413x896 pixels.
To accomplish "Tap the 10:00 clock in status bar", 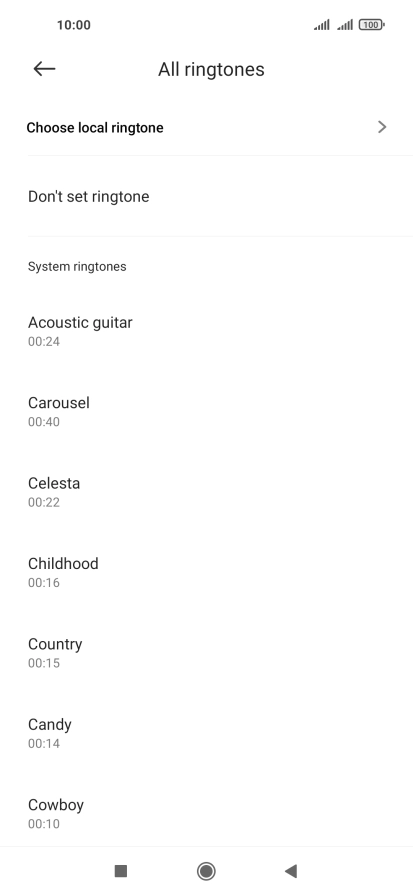I will [74, 25].
